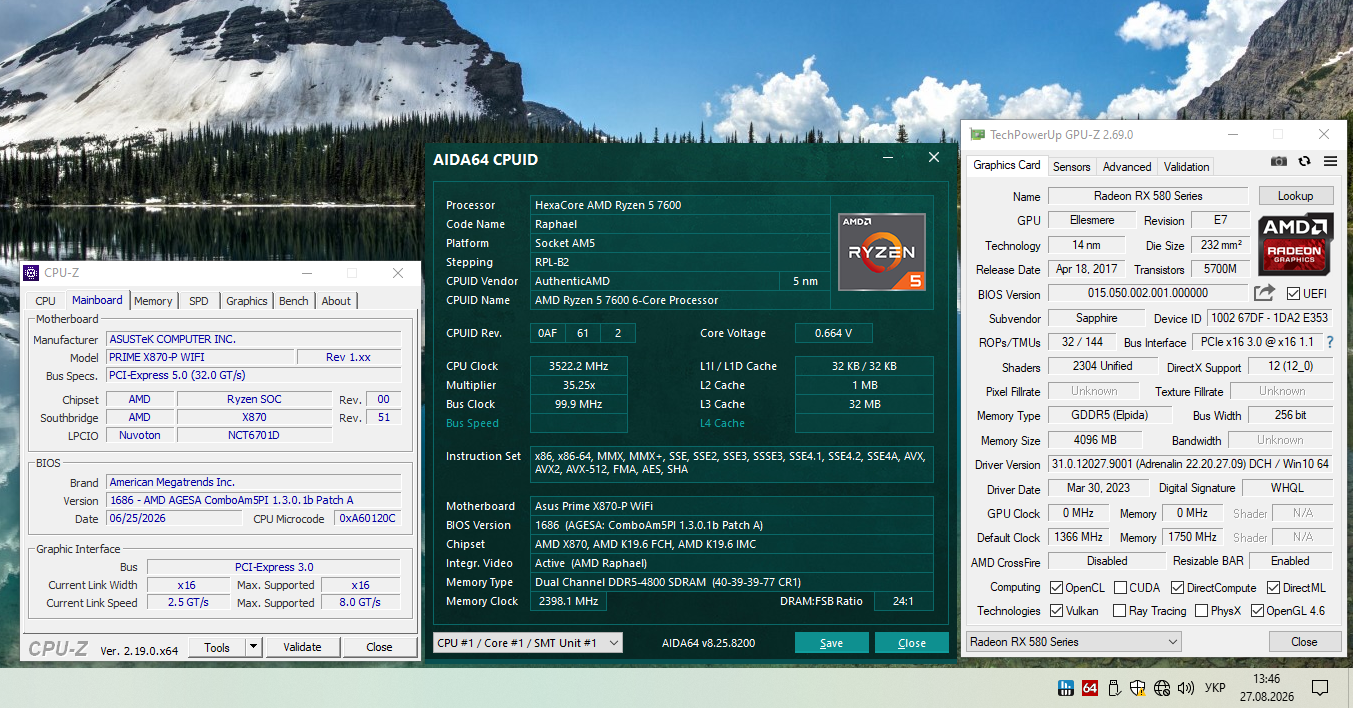
Task: Click the safely remove hardware tray icon
Action: [x=1114, y=688]
